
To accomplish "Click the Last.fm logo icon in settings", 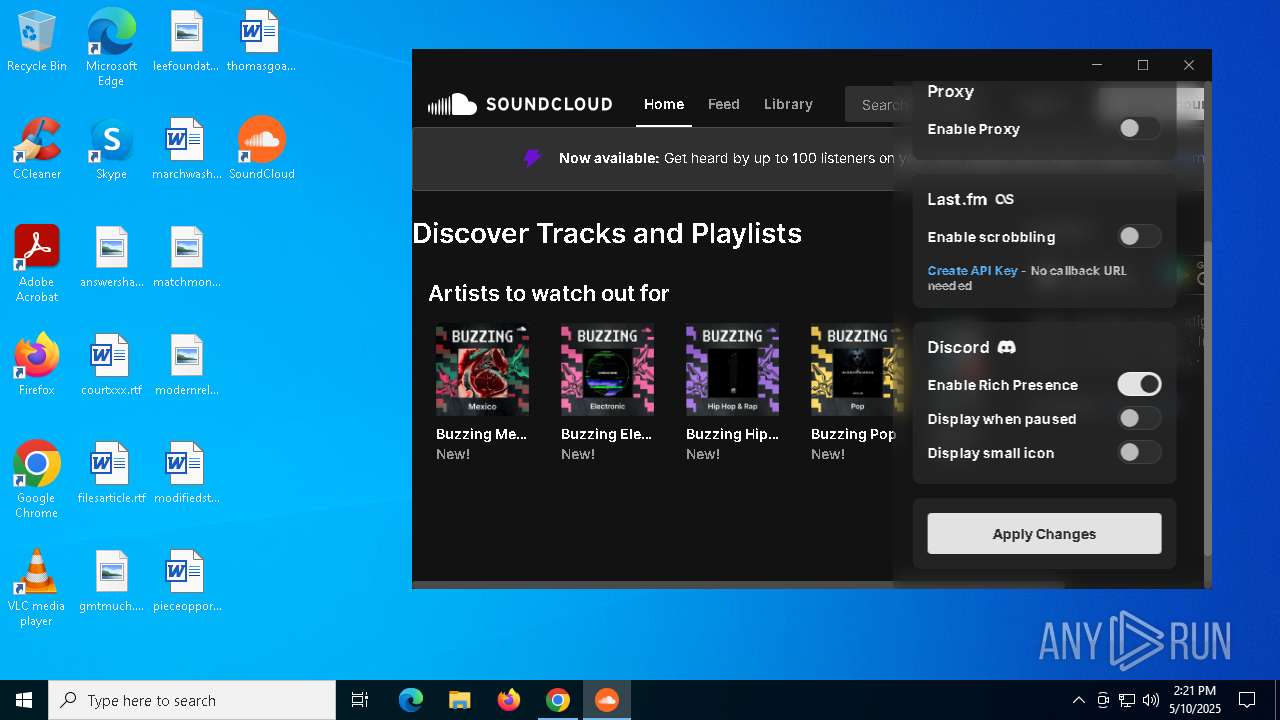I will (x=1005, y=199).
